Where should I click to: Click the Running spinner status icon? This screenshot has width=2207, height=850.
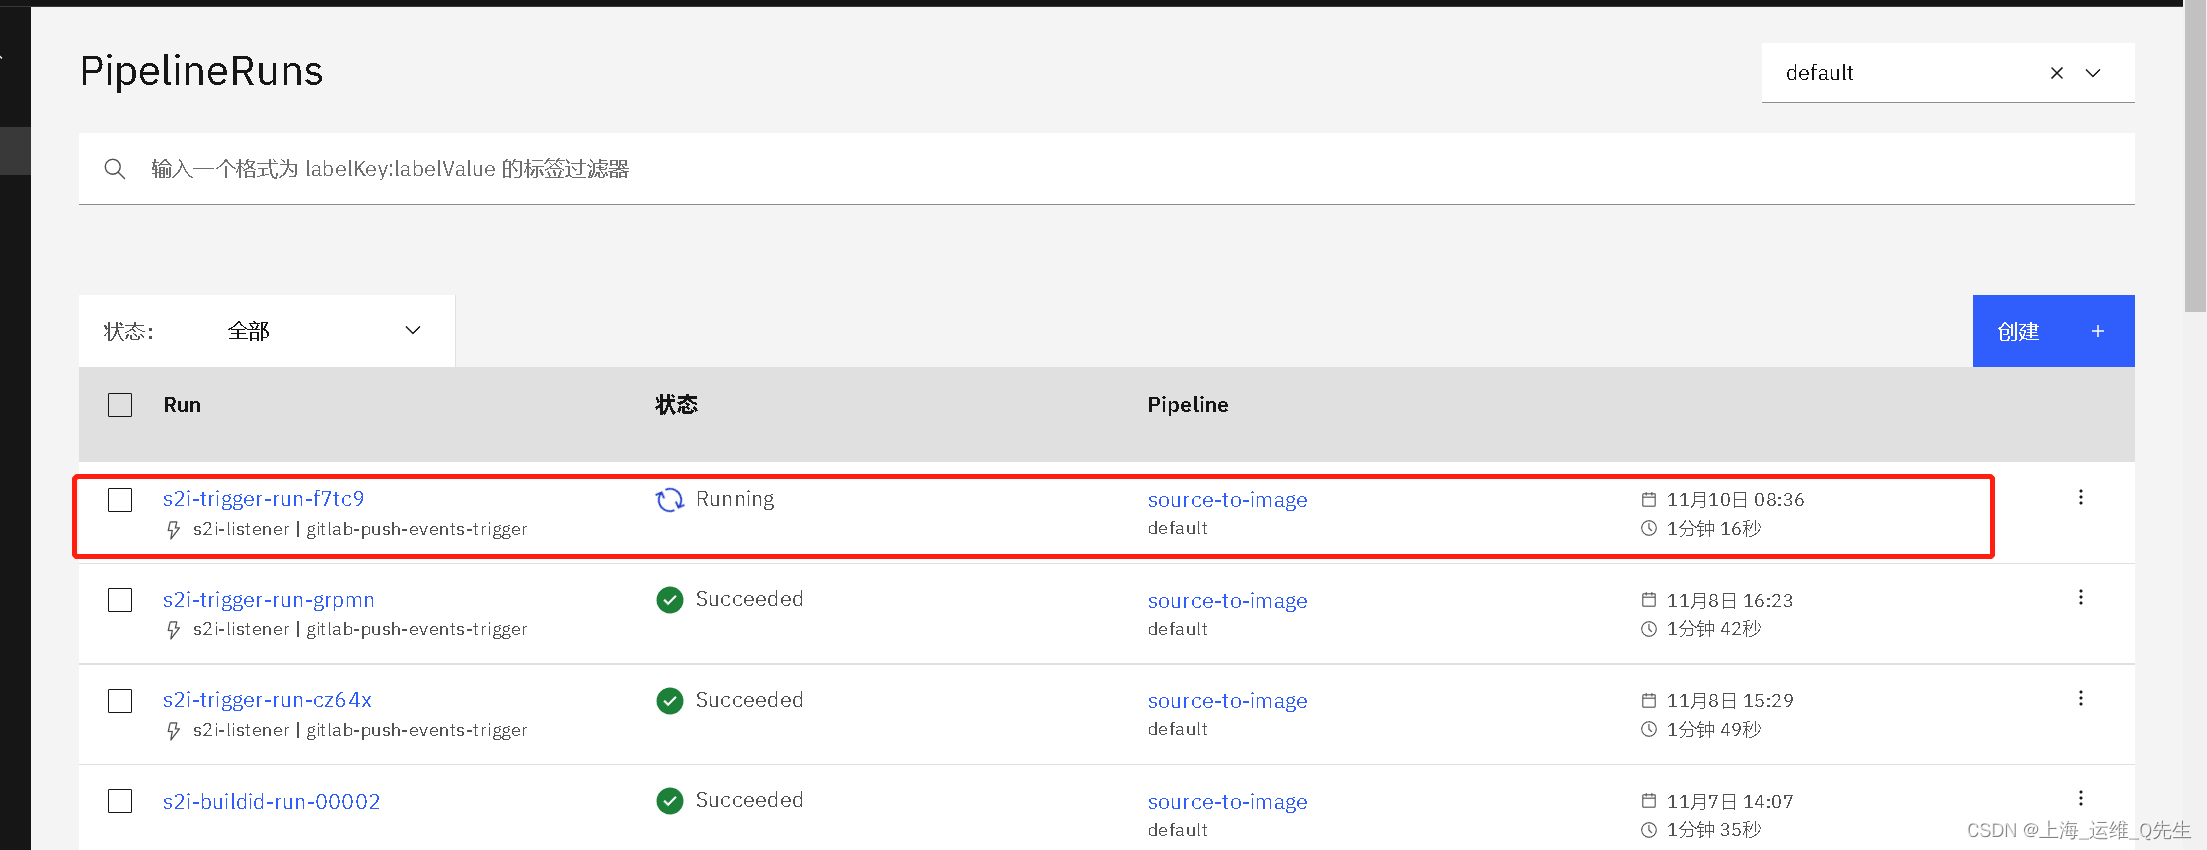pyautogui.click(x=669, y=499)
